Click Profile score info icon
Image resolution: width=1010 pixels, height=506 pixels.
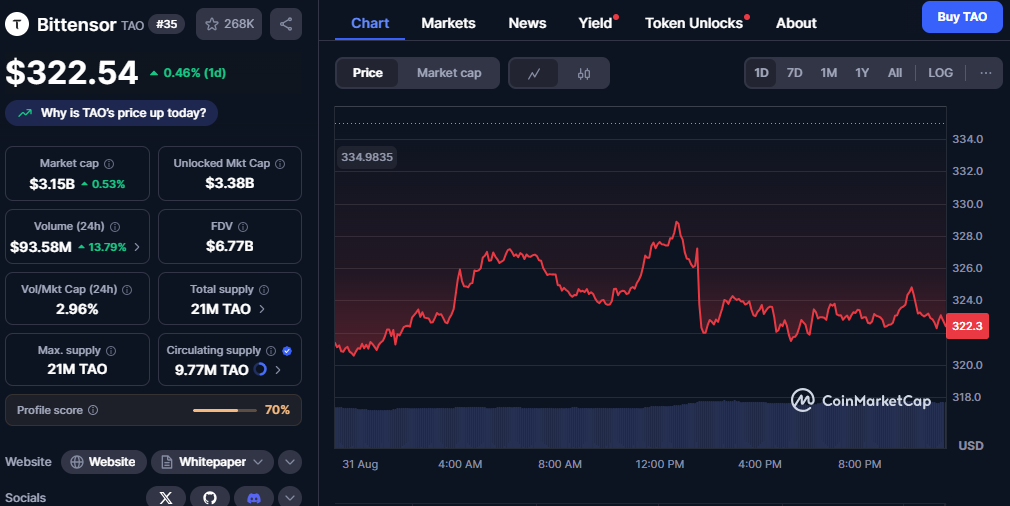click(x=93, y=410)
